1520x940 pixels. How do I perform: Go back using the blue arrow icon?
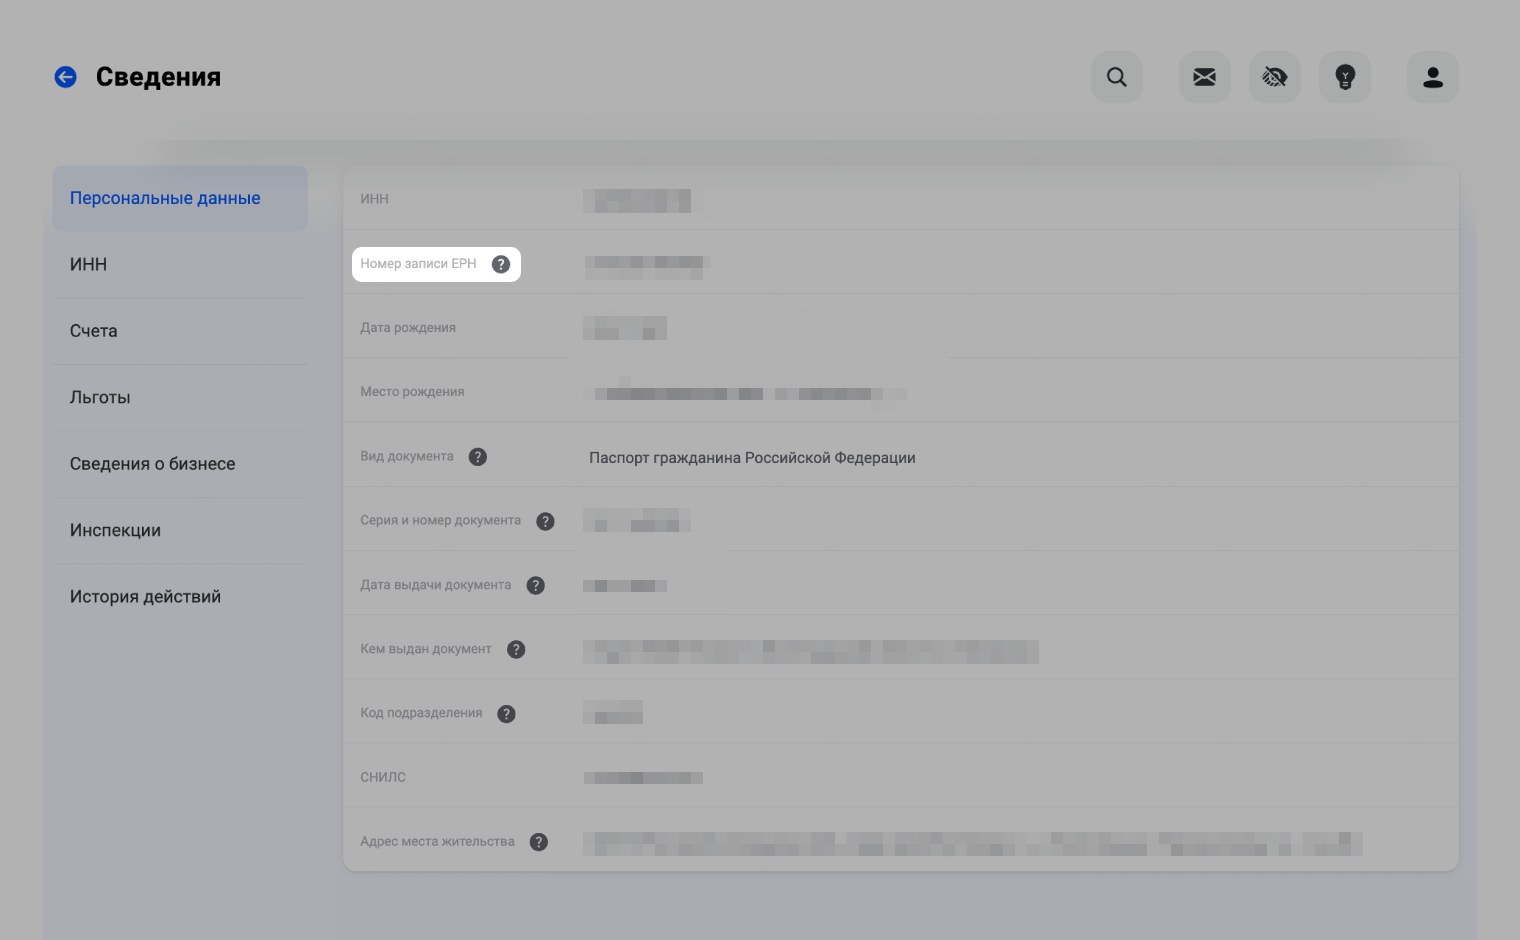click(65, 77)
